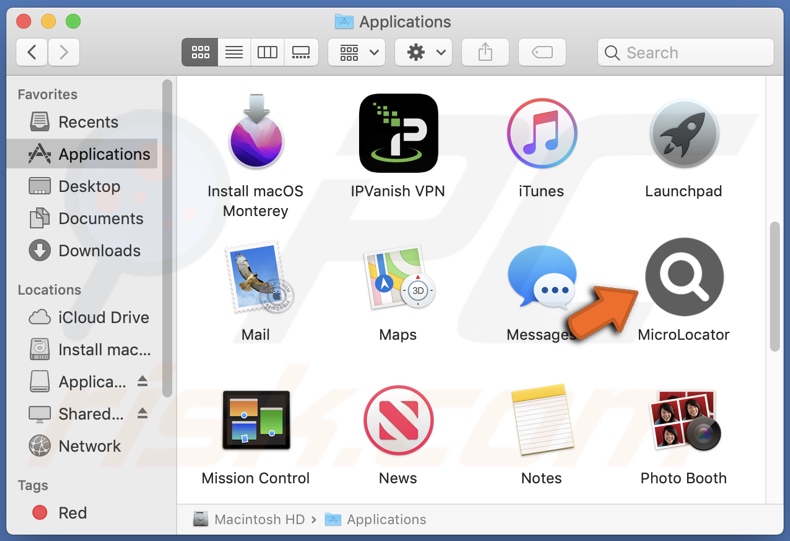Switch to column view
The image size is (790, 541).
click(x=267, y=52)
